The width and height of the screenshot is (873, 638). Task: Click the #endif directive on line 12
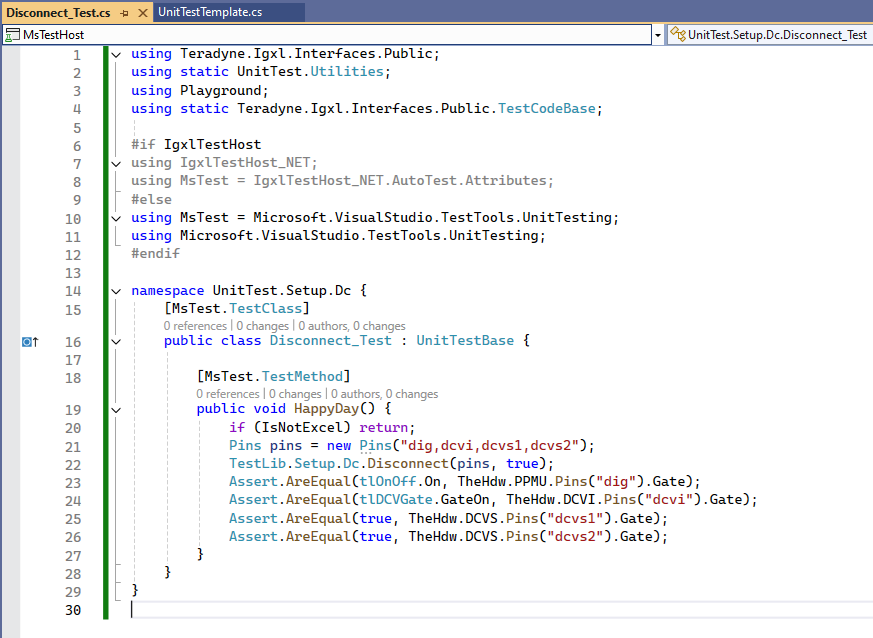point(155,254)
